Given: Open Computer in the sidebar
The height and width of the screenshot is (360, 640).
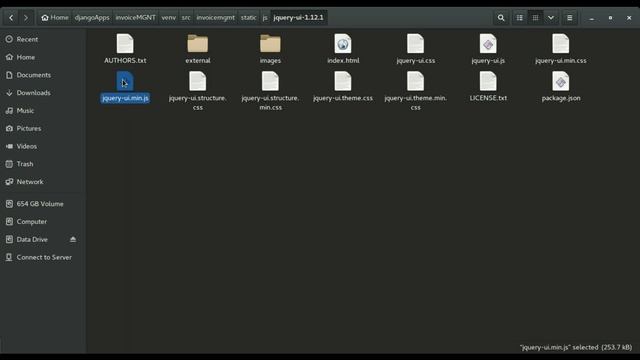Looking at the screenshot, I should click(x=42, y=222).
